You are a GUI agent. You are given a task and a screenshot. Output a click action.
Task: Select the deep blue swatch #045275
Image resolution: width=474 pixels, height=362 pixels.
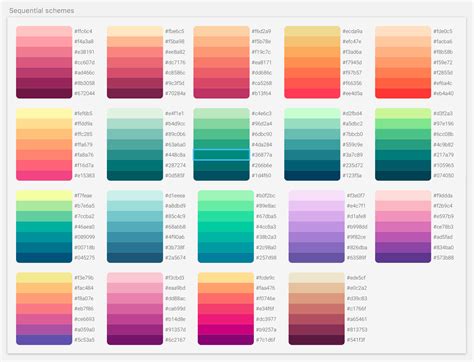tap(44, 258)
